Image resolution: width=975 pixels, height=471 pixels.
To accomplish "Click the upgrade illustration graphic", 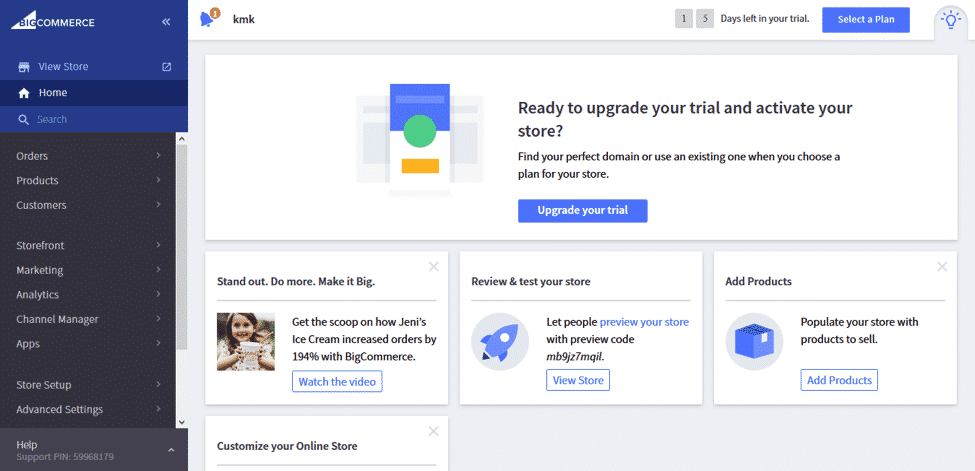I will (420, 140).
